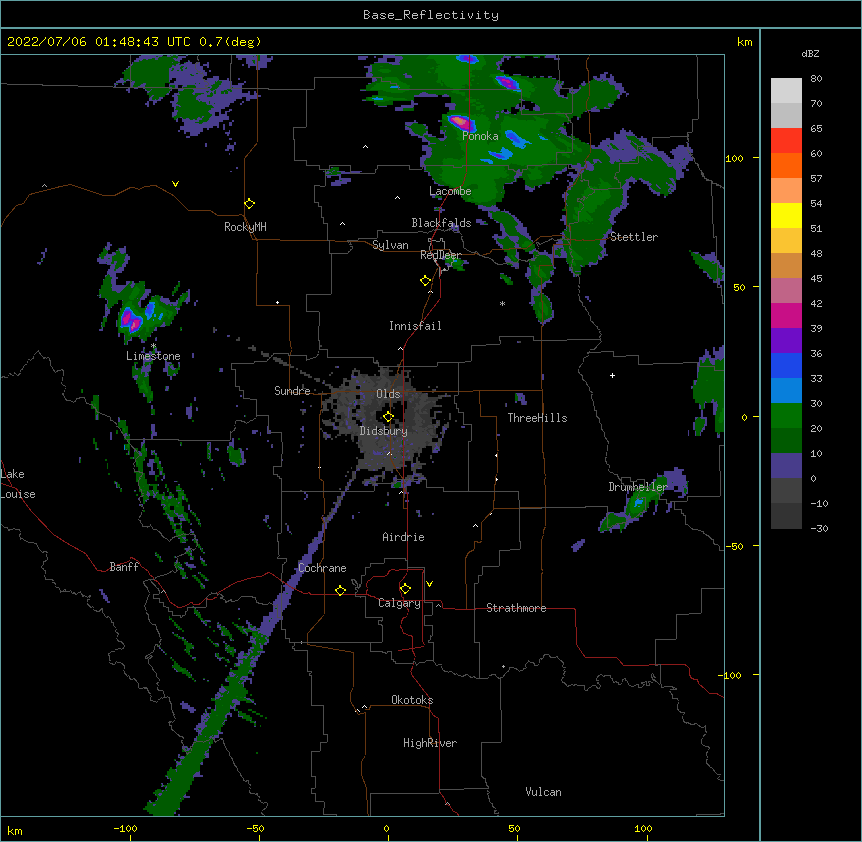Click the Banff label

124,567
